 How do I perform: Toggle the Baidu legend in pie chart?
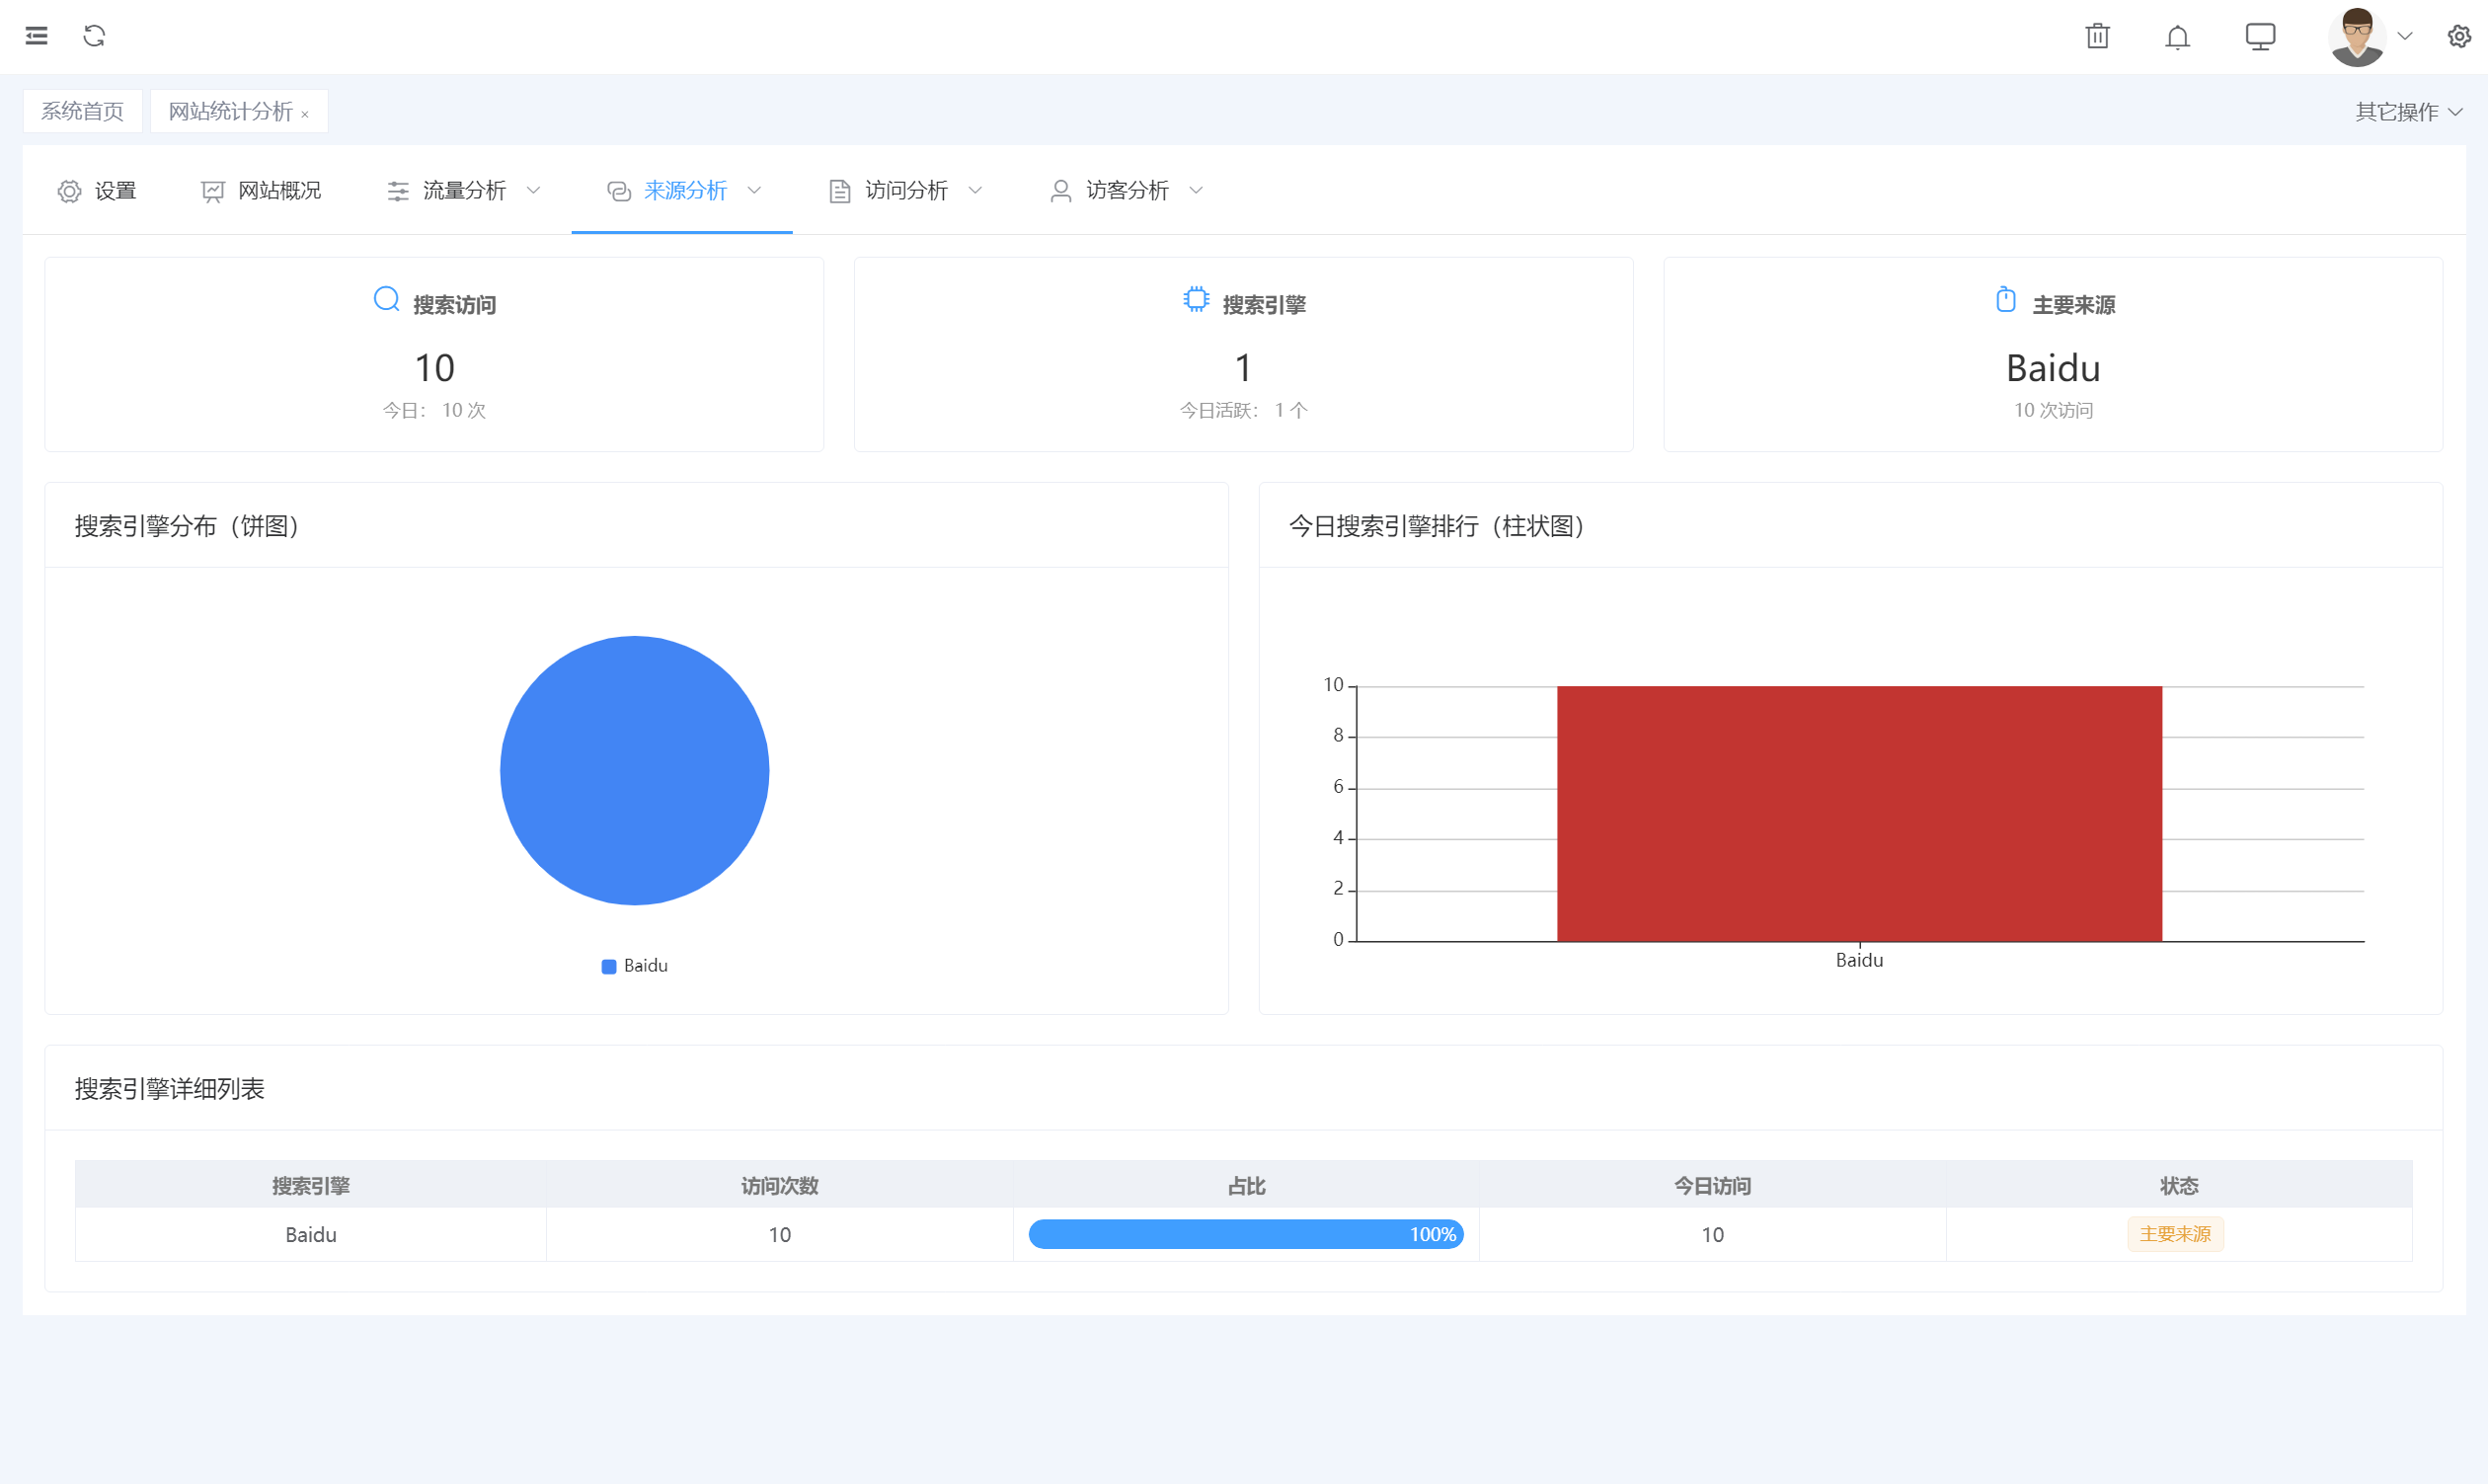pyautogui.click(x=634, y=966)
